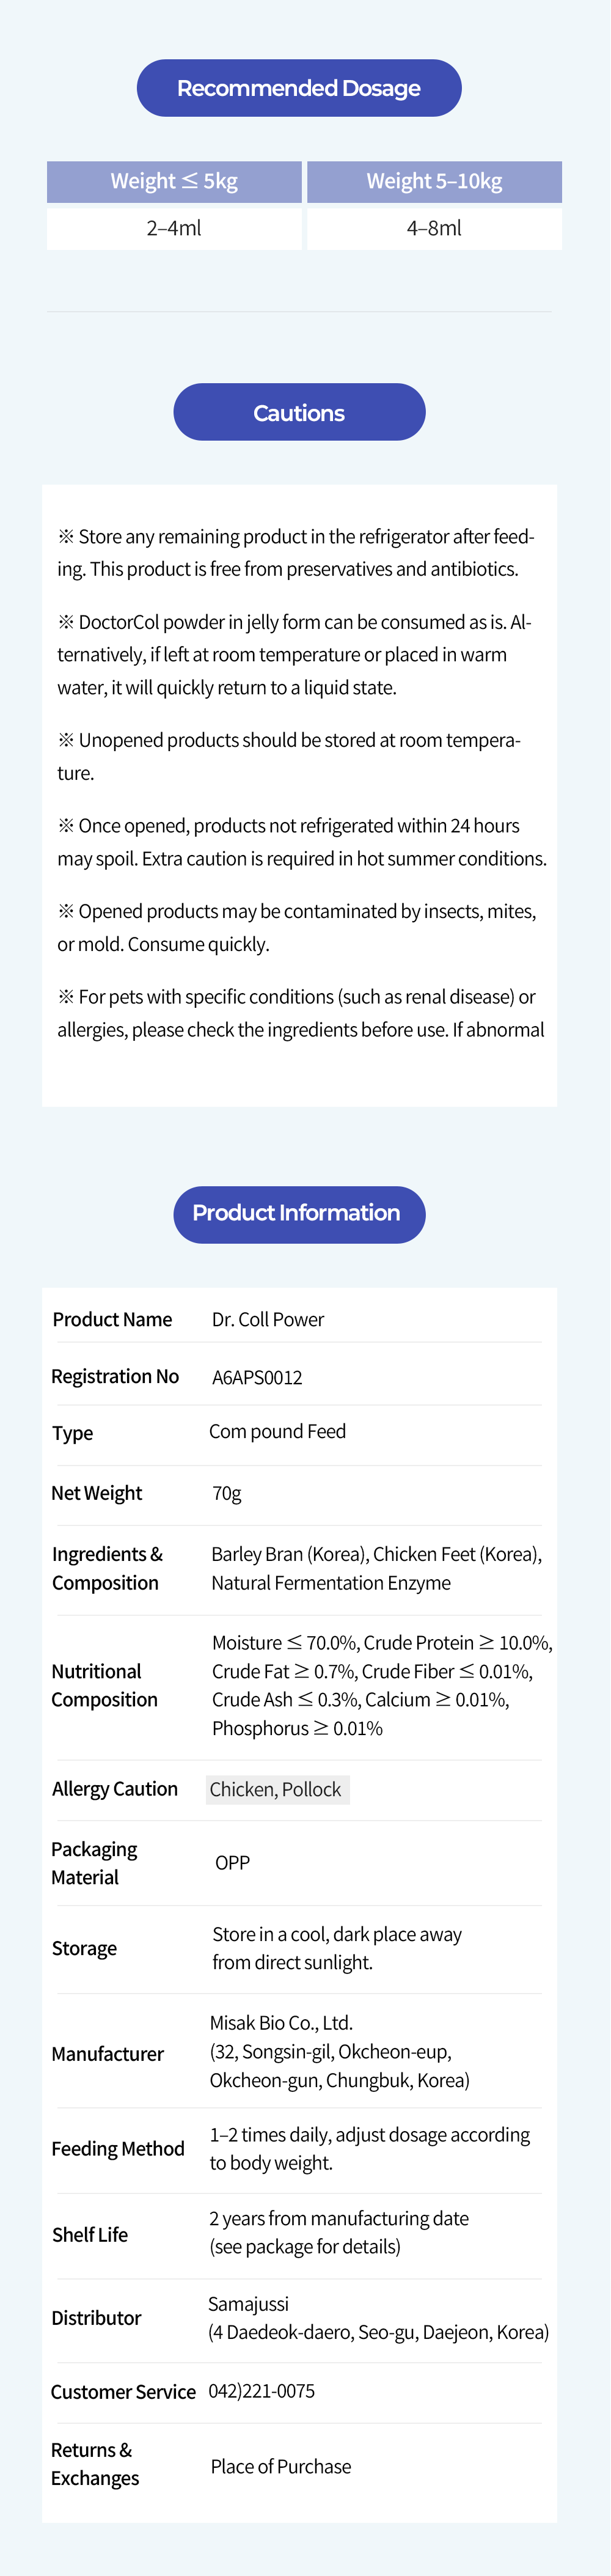
Task: Select the Weight ≤ 5kg column header
Action: tap(174, 182)
